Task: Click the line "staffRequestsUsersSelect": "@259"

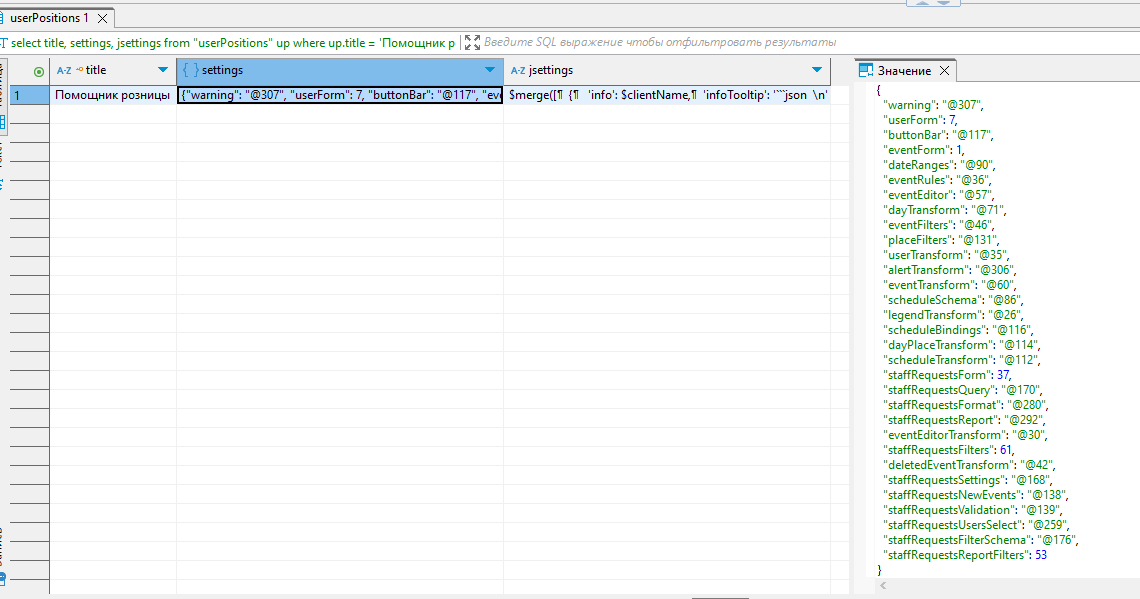Action: (x=976, y=525)
